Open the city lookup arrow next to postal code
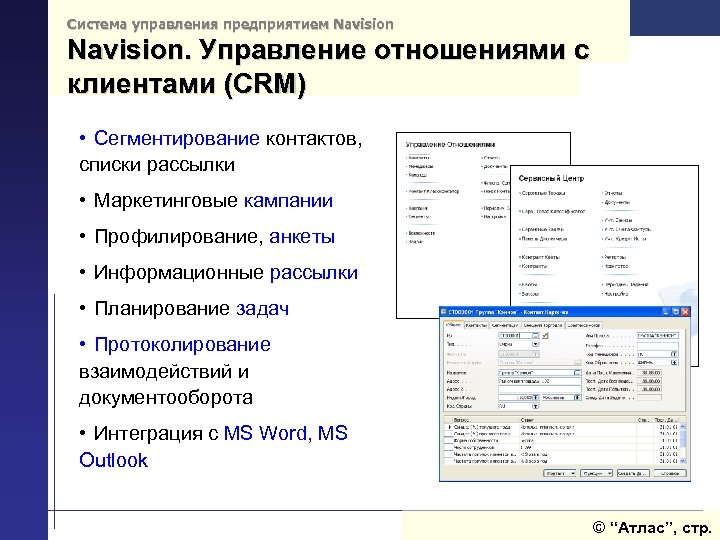Image resolution: width=720 pixels, height=540 pixels. coord(577,397)
